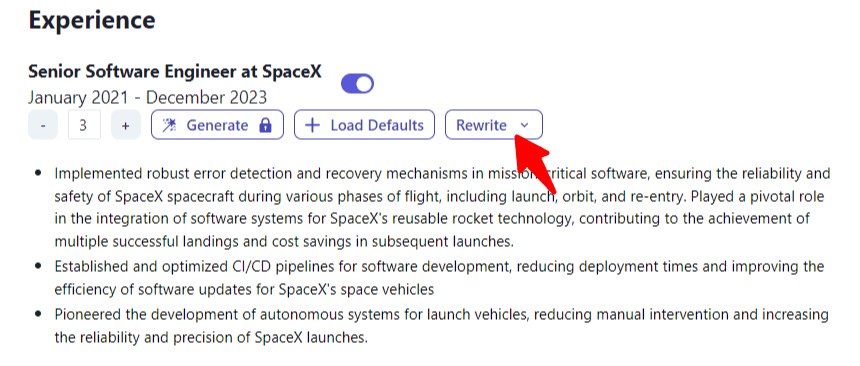Toggle off the SpaceX experience switch

coord(358,84)
